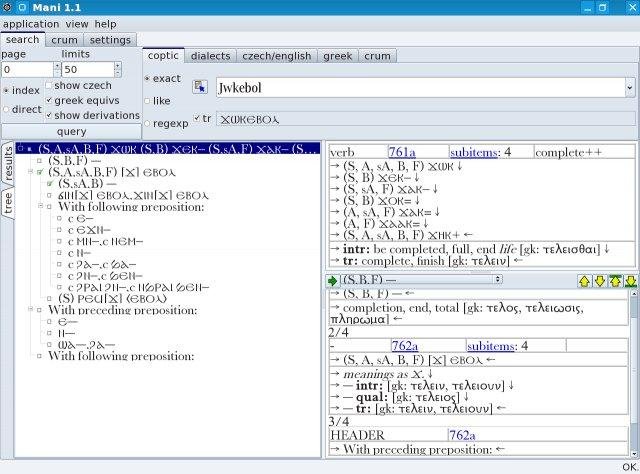Click the green go-arrow icon beside subitem combo

tap(332, 281)
